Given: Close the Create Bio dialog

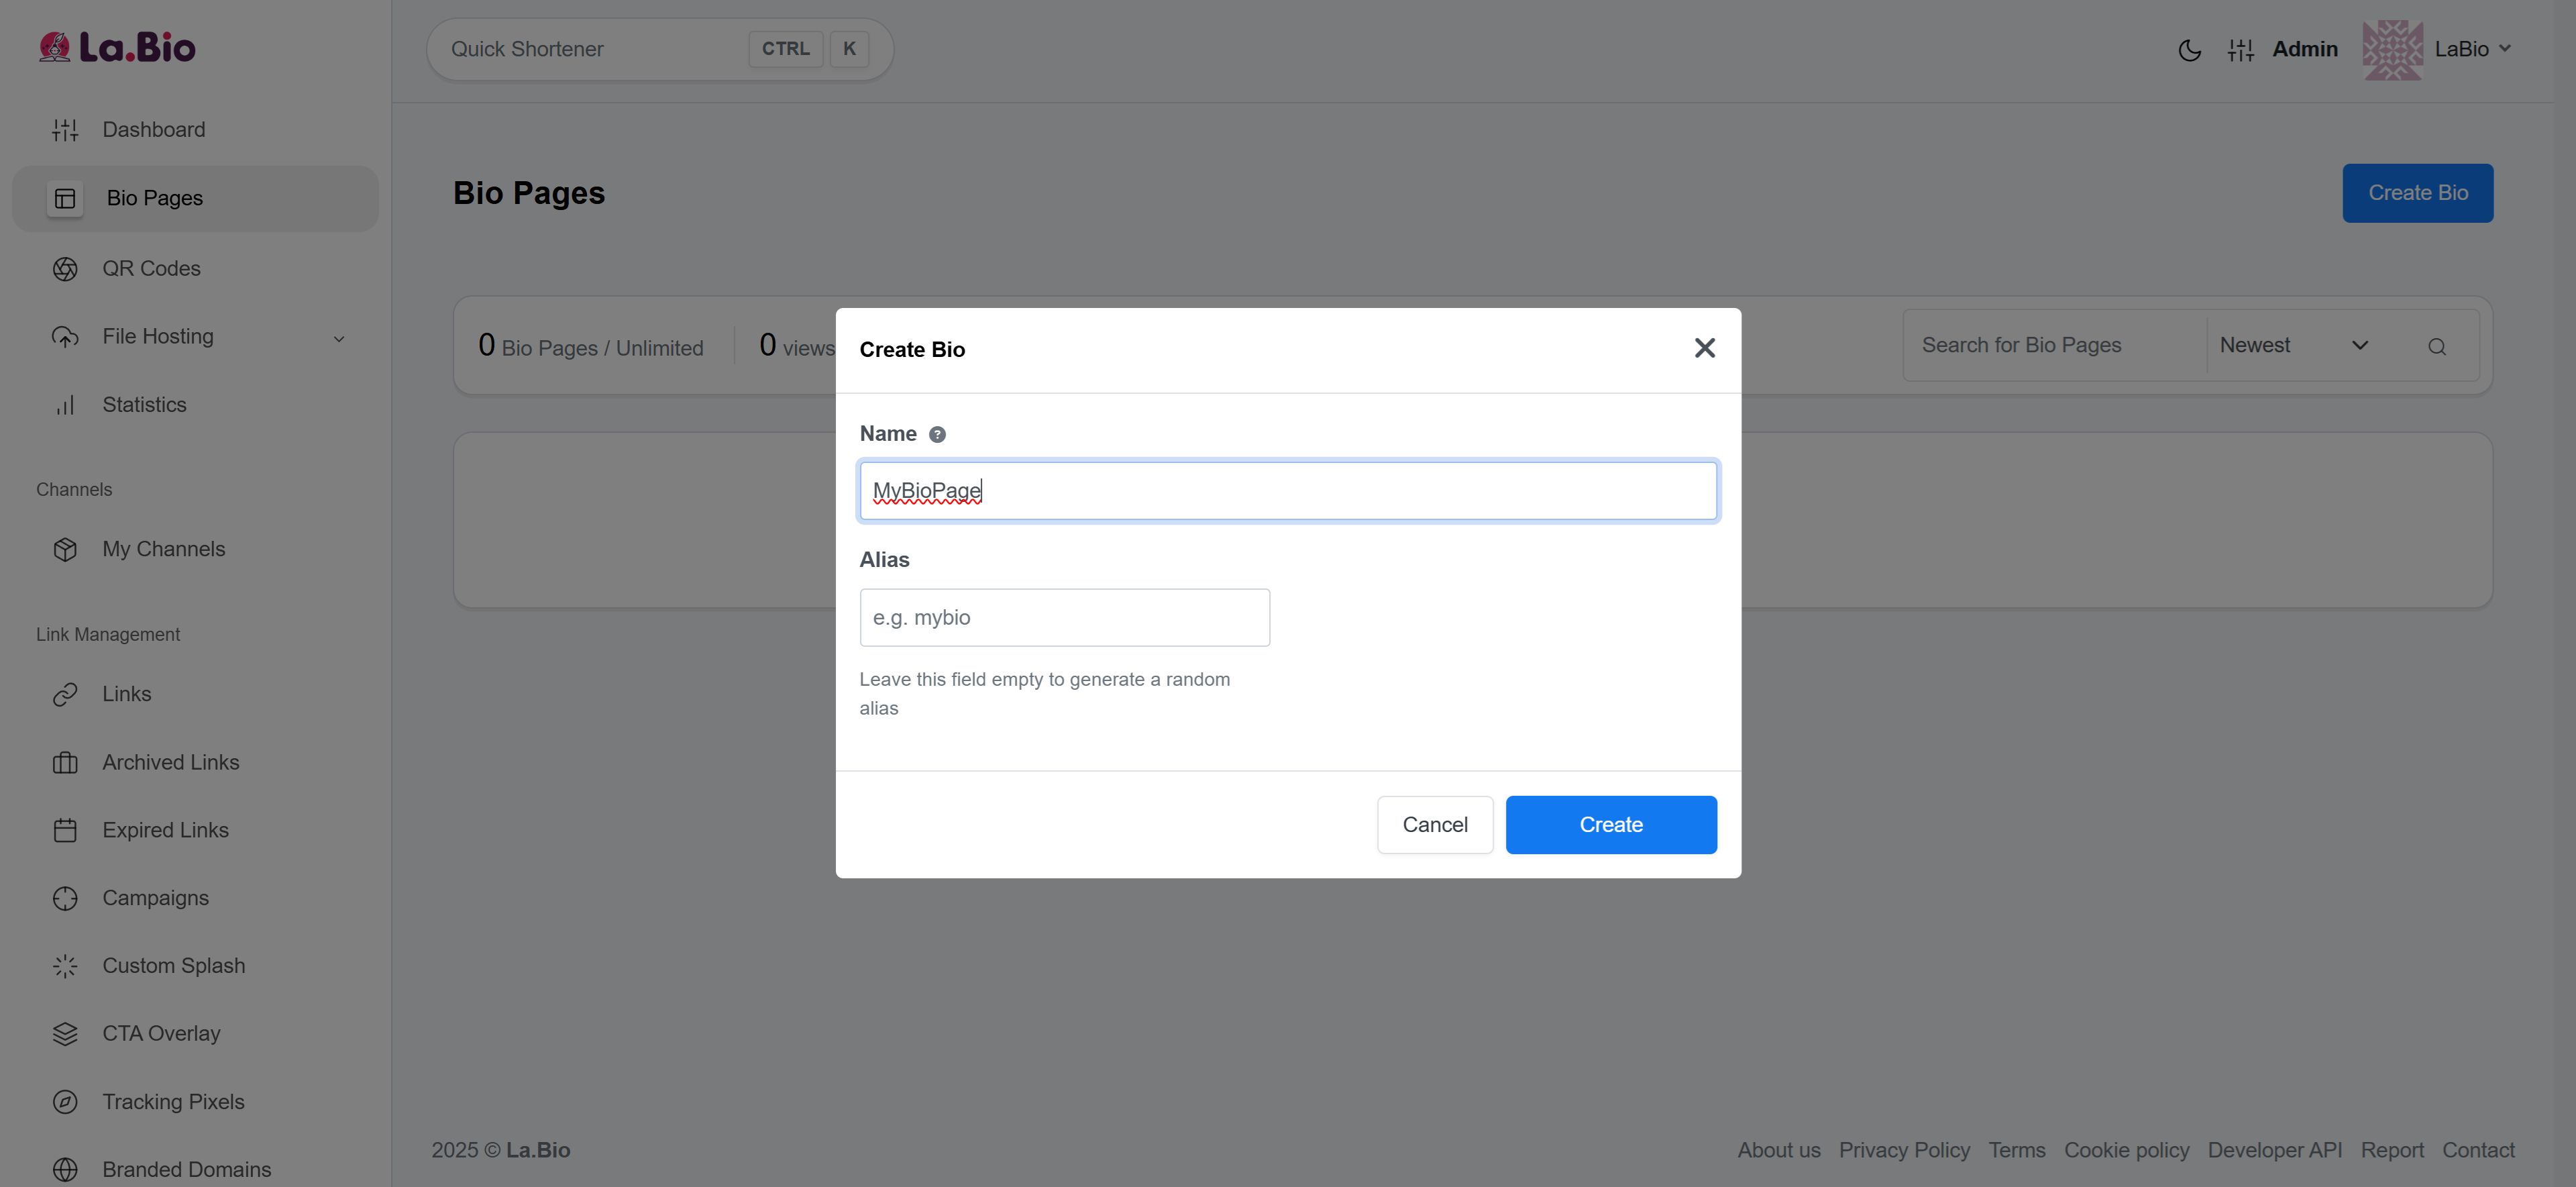Looking at the screenshot, I should pos(1704,348).
